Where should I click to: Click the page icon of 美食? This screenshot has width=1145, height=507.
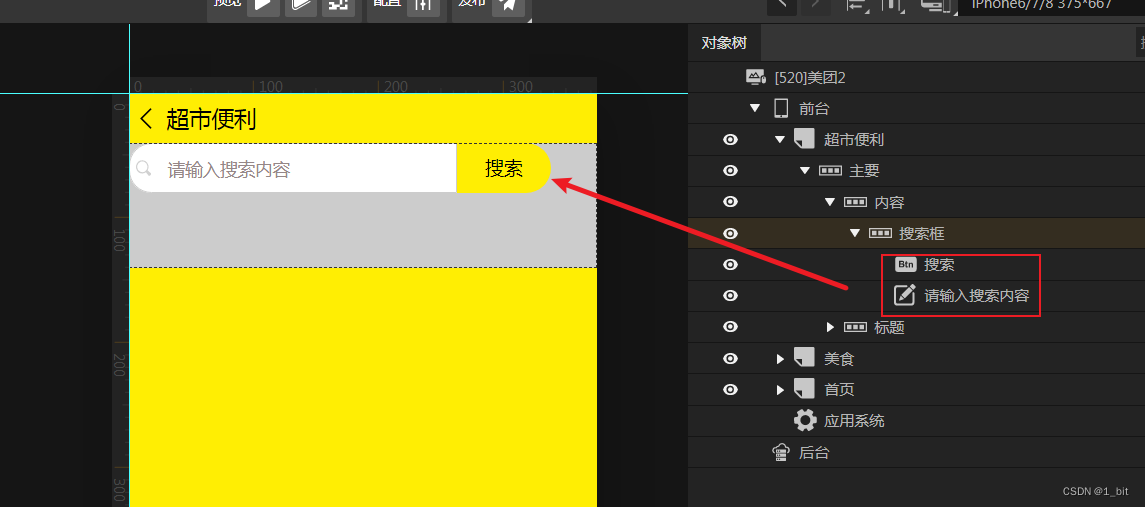pyautogui.click(x=804, y=358)
